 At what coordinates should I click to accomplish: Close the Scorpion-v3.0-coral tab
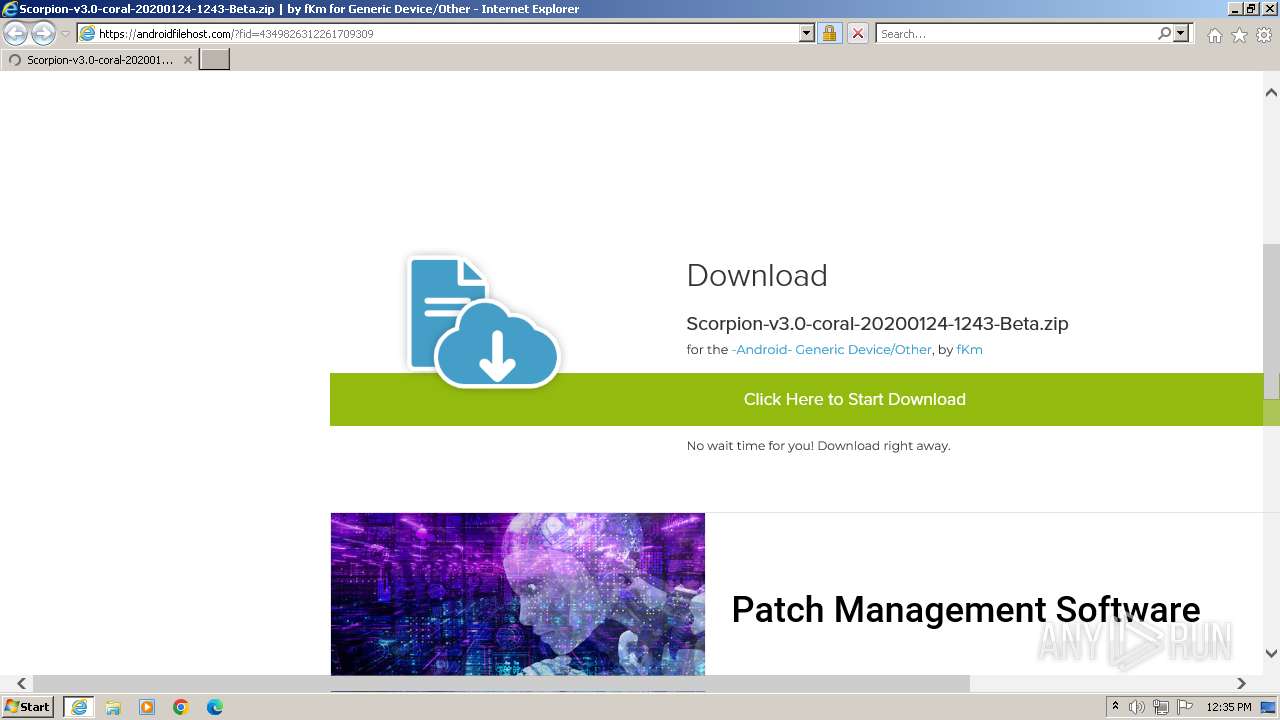187,60
